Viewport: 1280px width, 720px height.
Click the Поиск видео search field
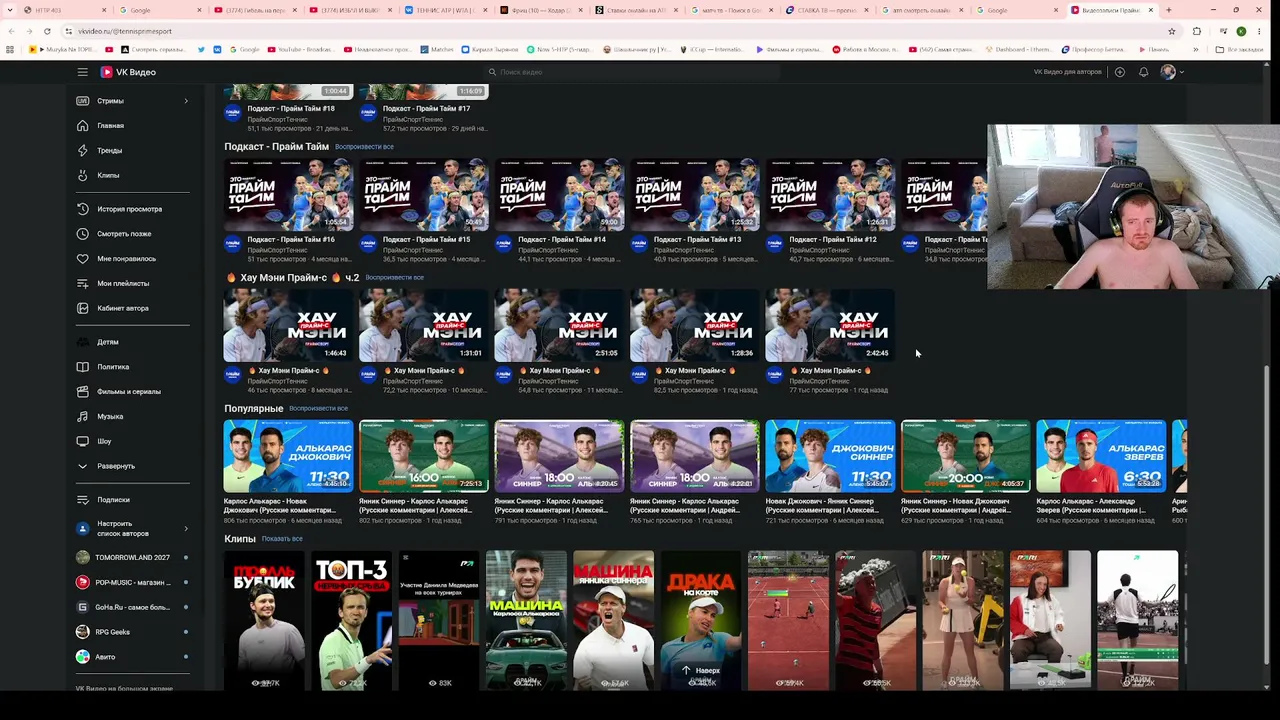pyautogui.click(x=633, y=72)
